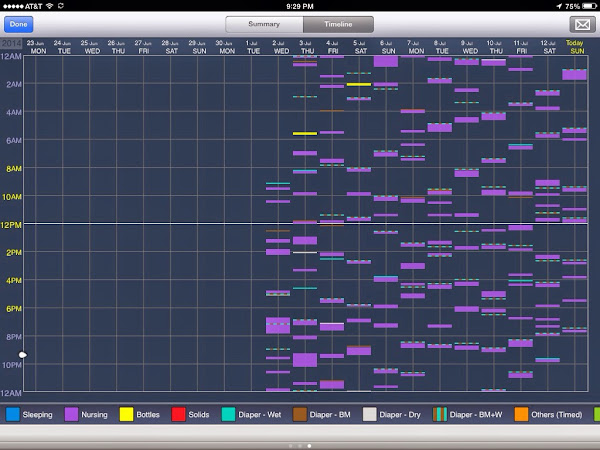Click the 8AM time label
The height and width of the screenshot is (450, 600).
(x=14, y=169)
